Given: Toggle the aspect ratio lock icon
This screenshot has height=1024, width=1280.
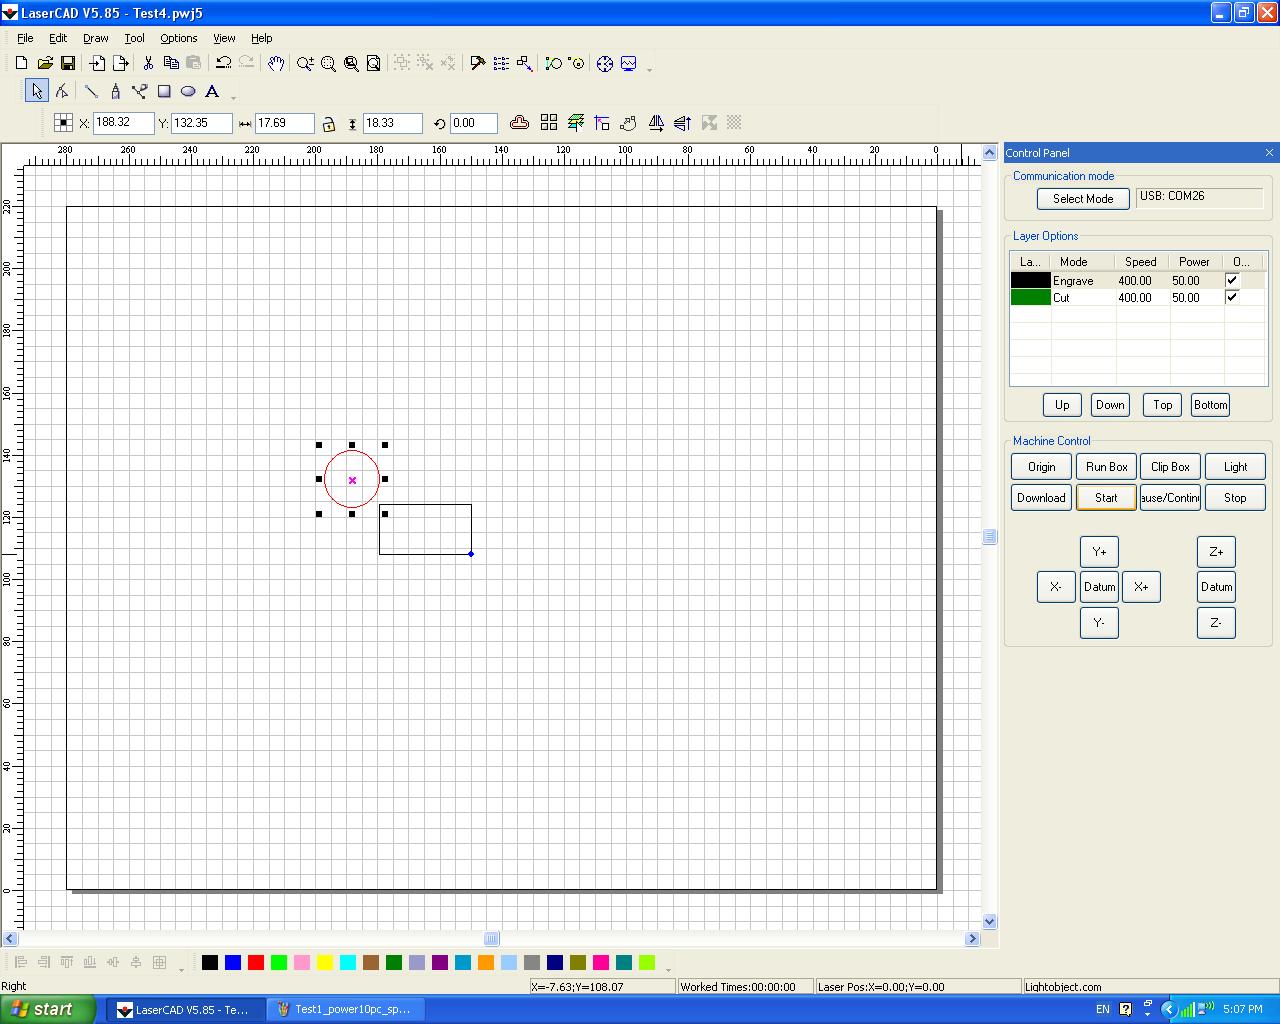Looking at the screenshot, I should point(328,123).
